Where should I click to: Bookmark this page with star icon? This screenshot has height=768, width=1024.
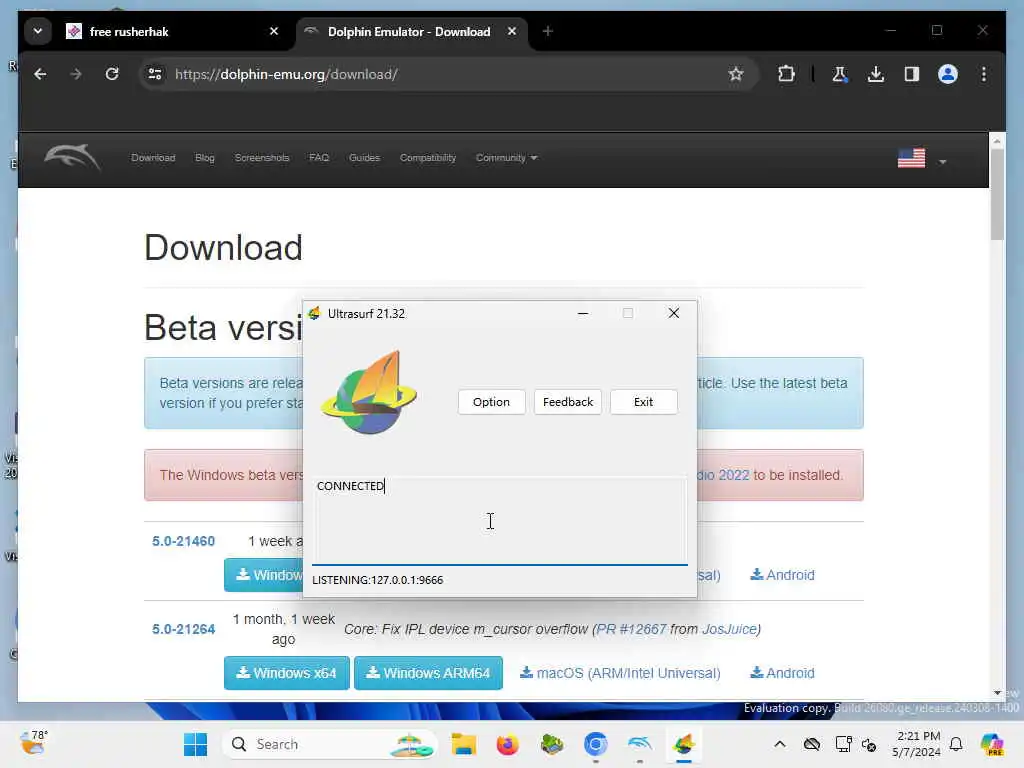click(x=736, y=74)
